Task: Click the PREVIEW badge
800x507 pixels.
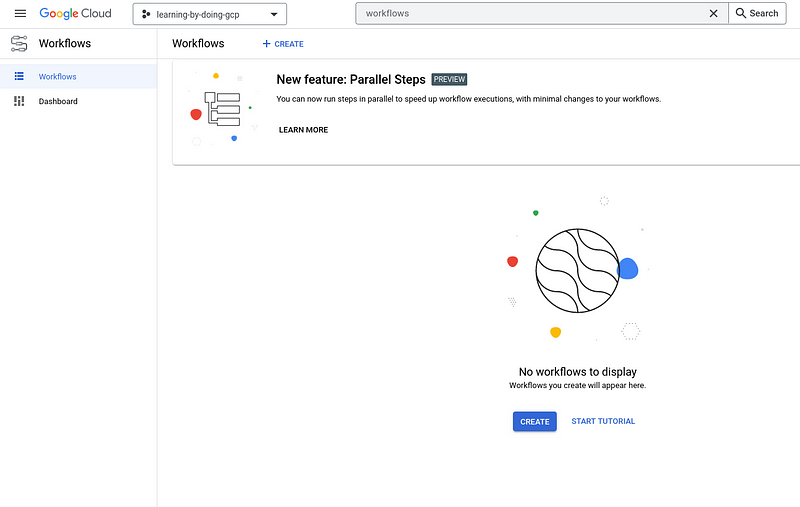Action: coord(449,80)
